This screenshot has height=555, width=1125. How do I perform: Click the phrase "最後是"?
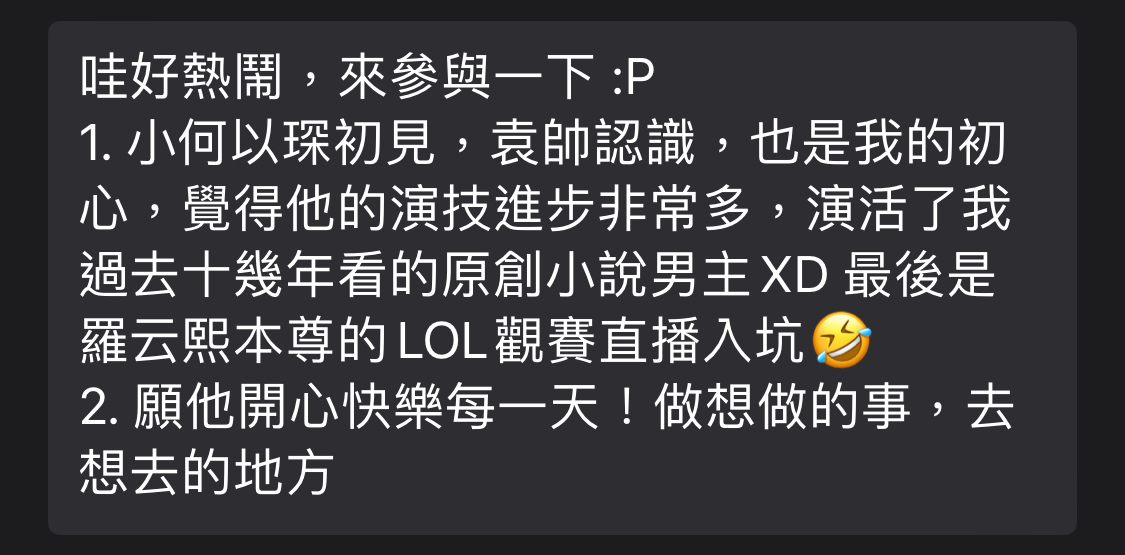[920, 276]
